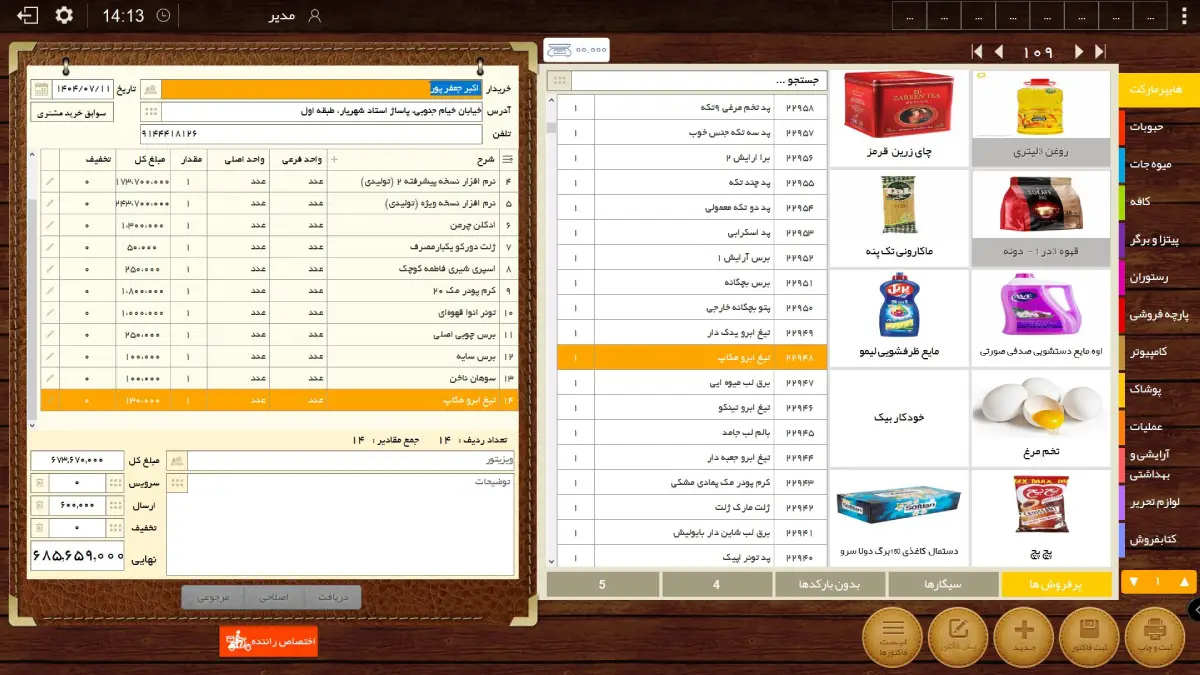Open the calendar icon beside the date field
Image resolution: width=1200 pixels, height=675 pixels.
pyautogui.click(x=40, y=89)
